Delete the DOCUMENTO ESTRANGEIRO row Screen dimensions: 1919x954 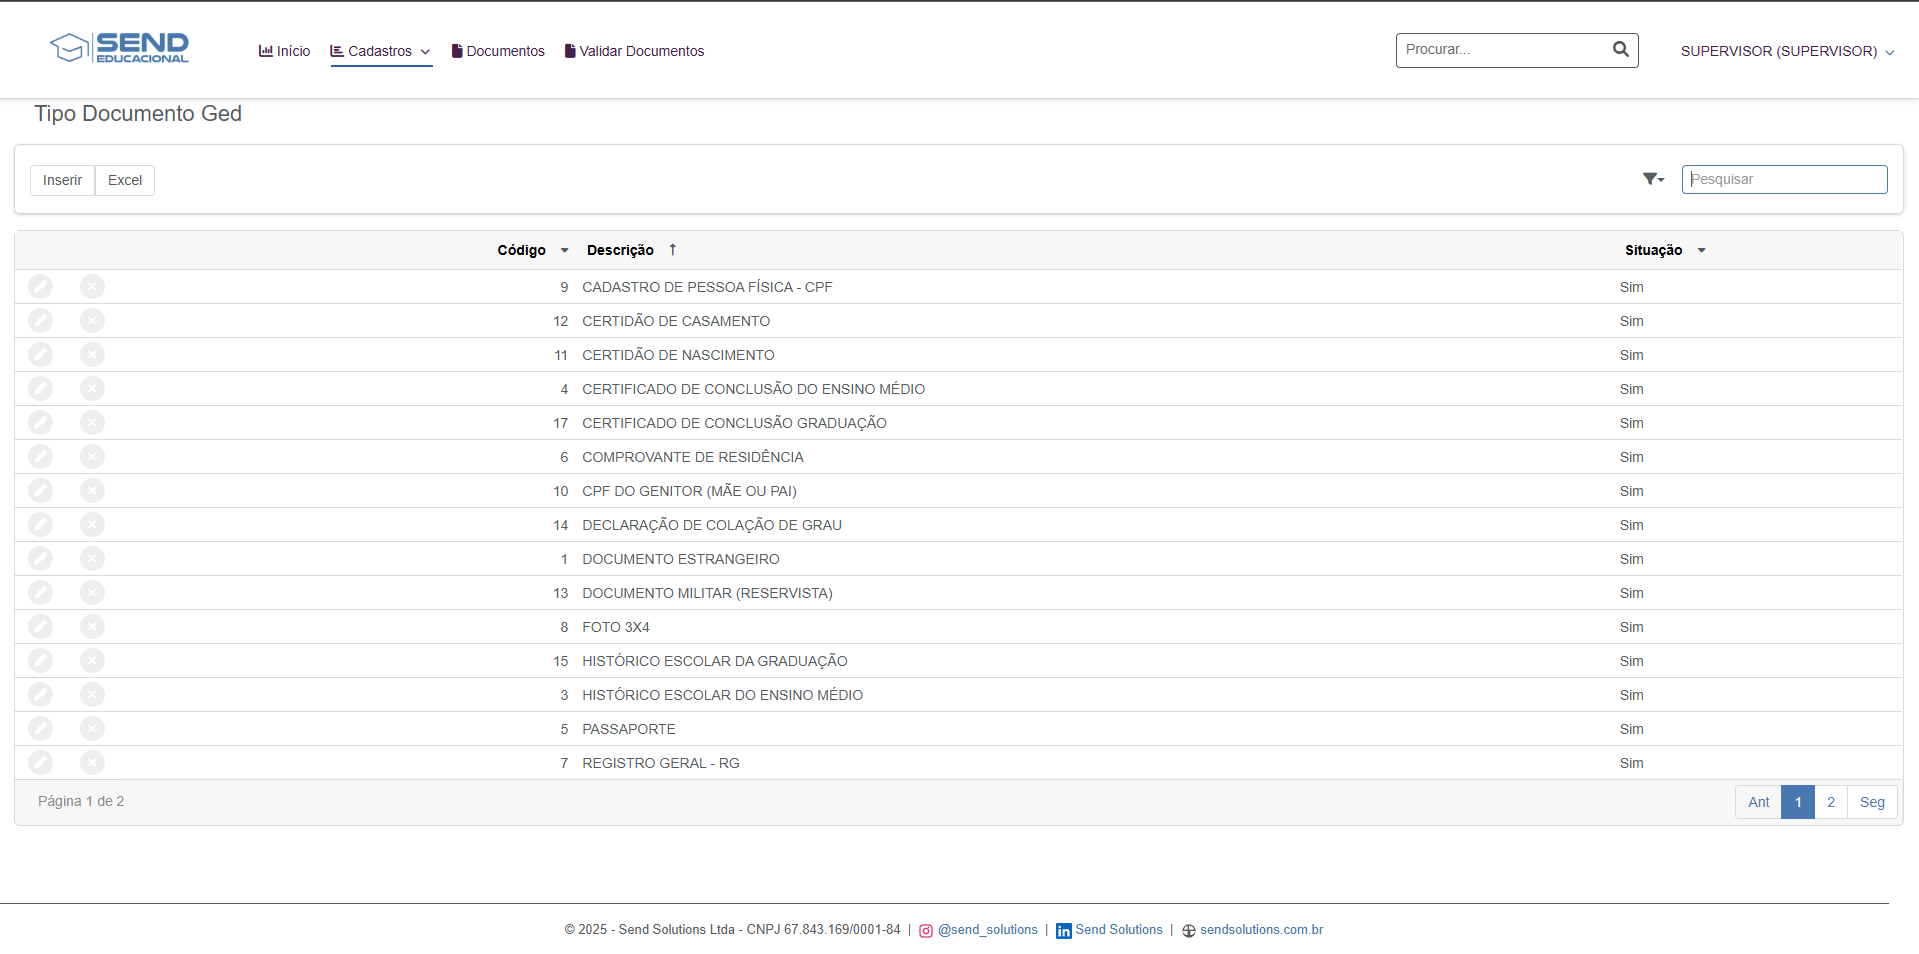tap(92, 559)
